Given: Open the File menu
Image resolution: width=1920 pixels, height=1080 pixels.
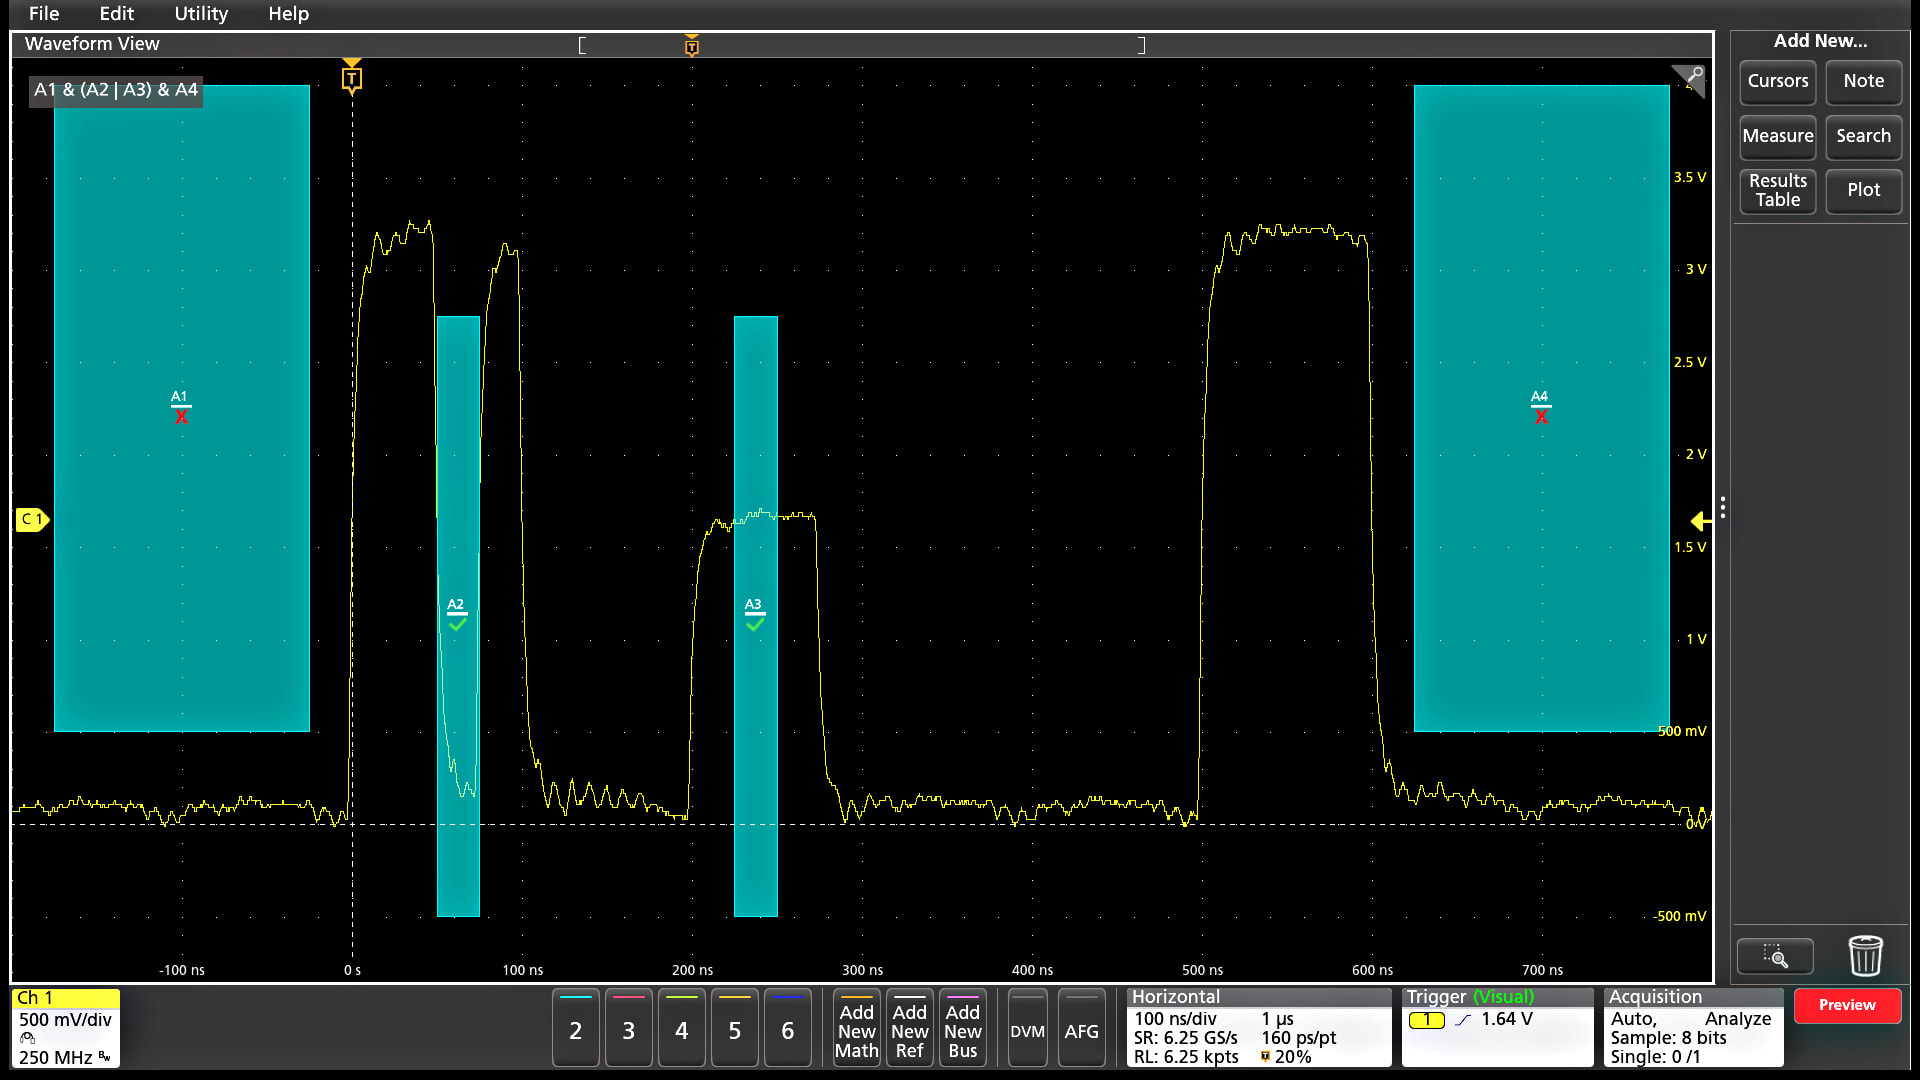Looking at the screenshot, I should (x=44, y=14).
